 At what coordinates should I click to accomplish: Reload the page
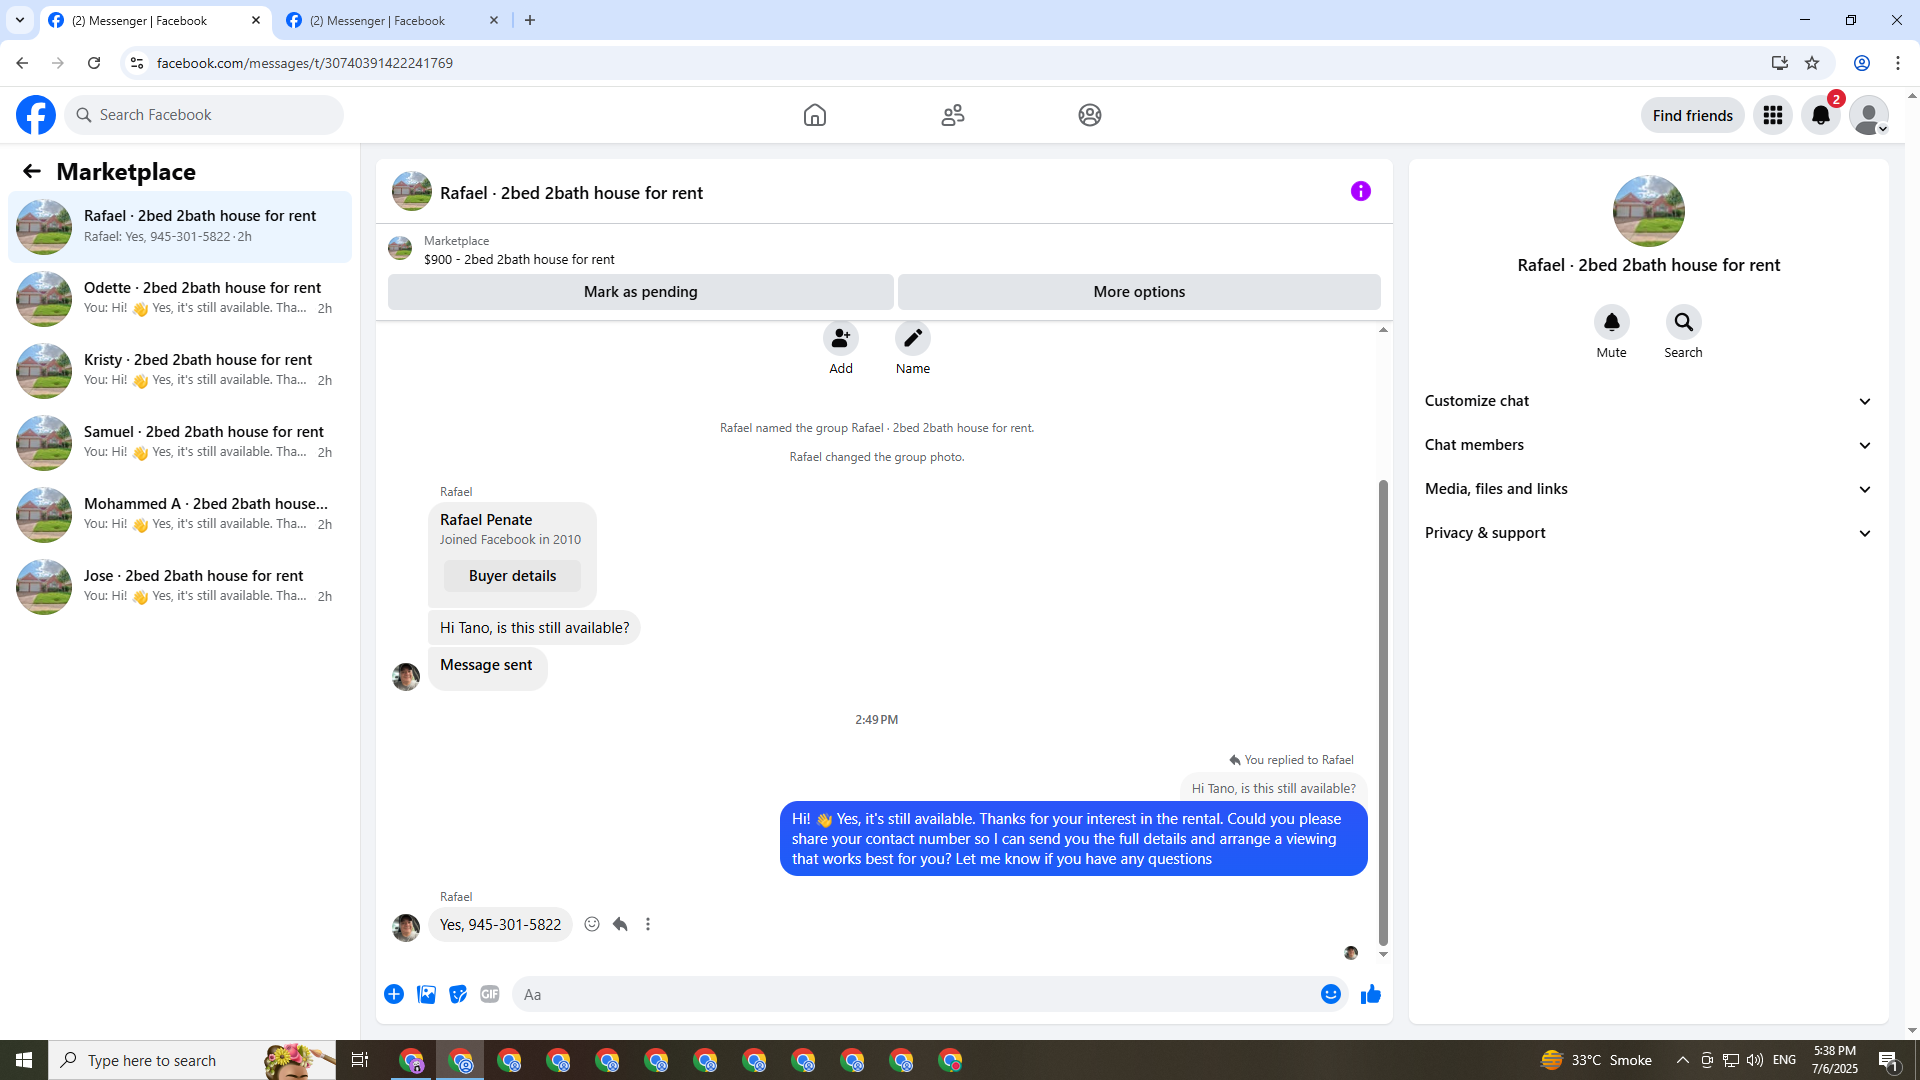[x=94, y=63]
